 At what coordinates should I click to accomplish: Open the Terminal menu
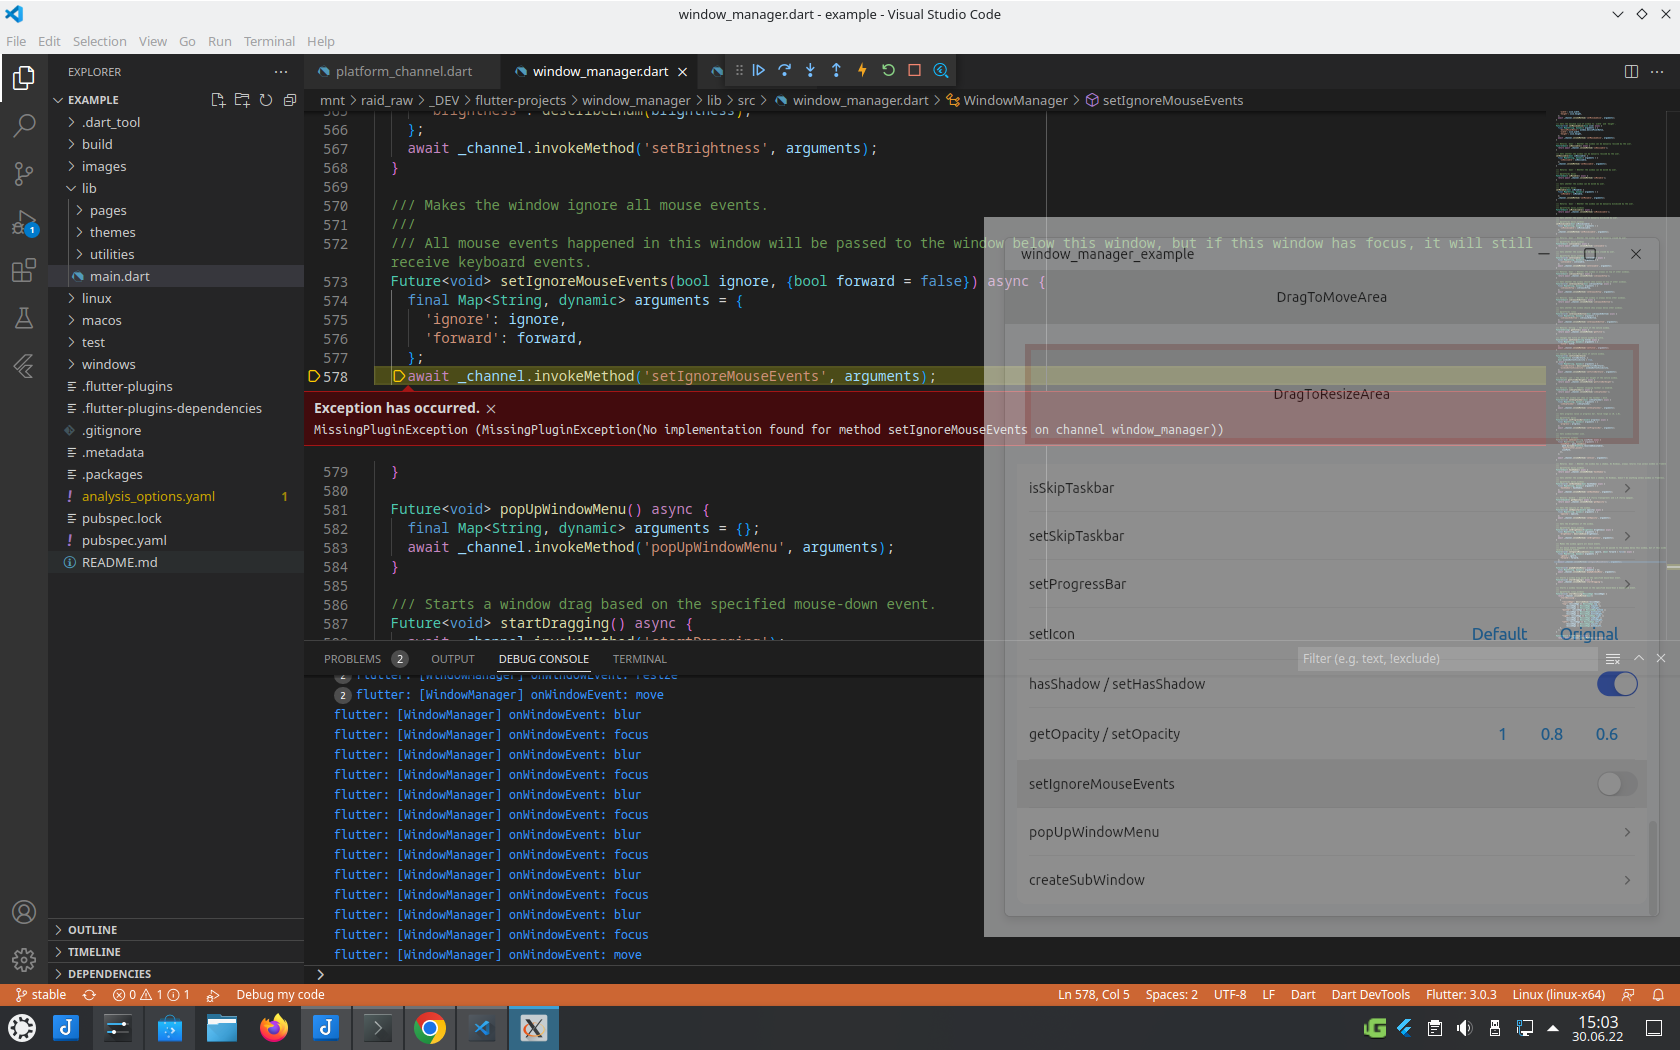point(268,41)
